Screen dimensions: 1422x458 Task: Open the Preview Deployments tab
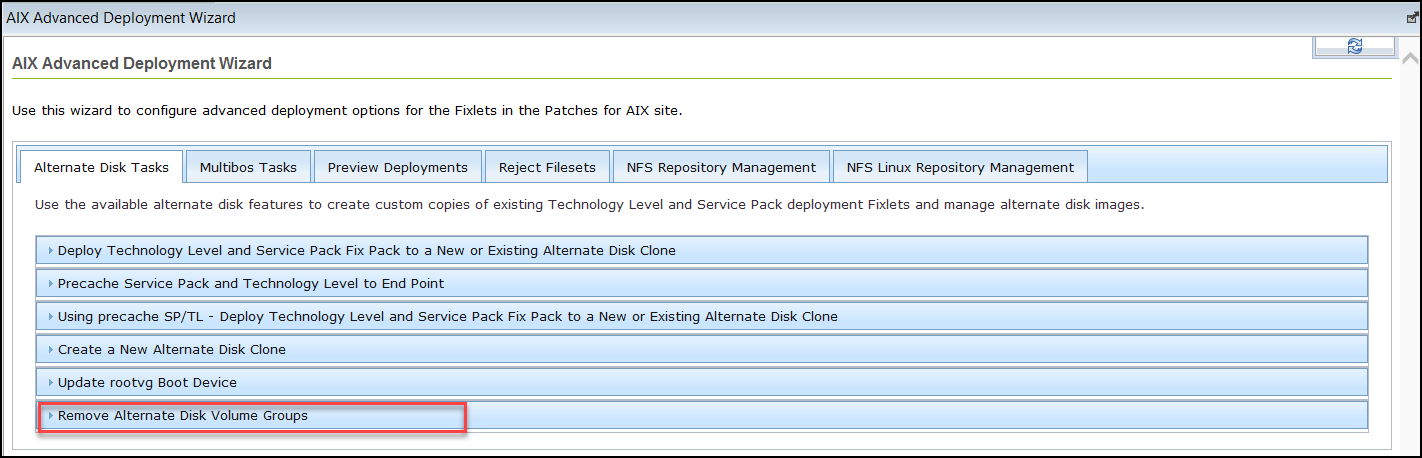pyautogui.click(x=398, y=167)
